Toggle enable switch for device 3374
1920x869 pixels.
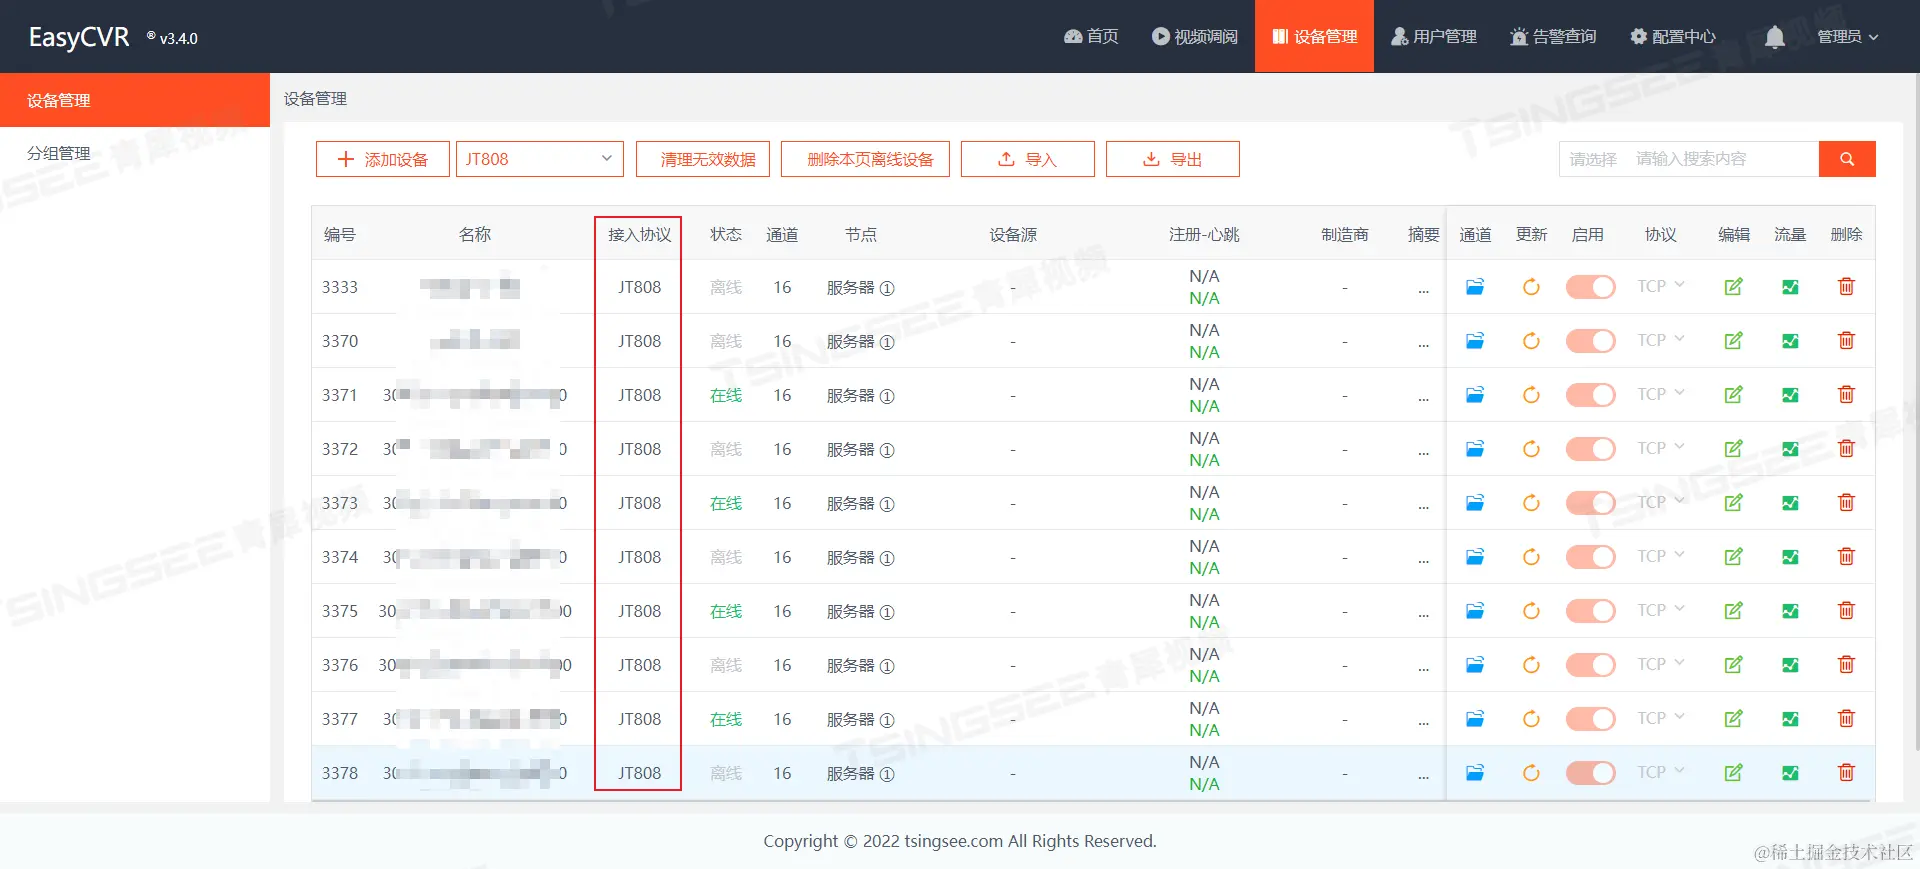point(1590,557)
